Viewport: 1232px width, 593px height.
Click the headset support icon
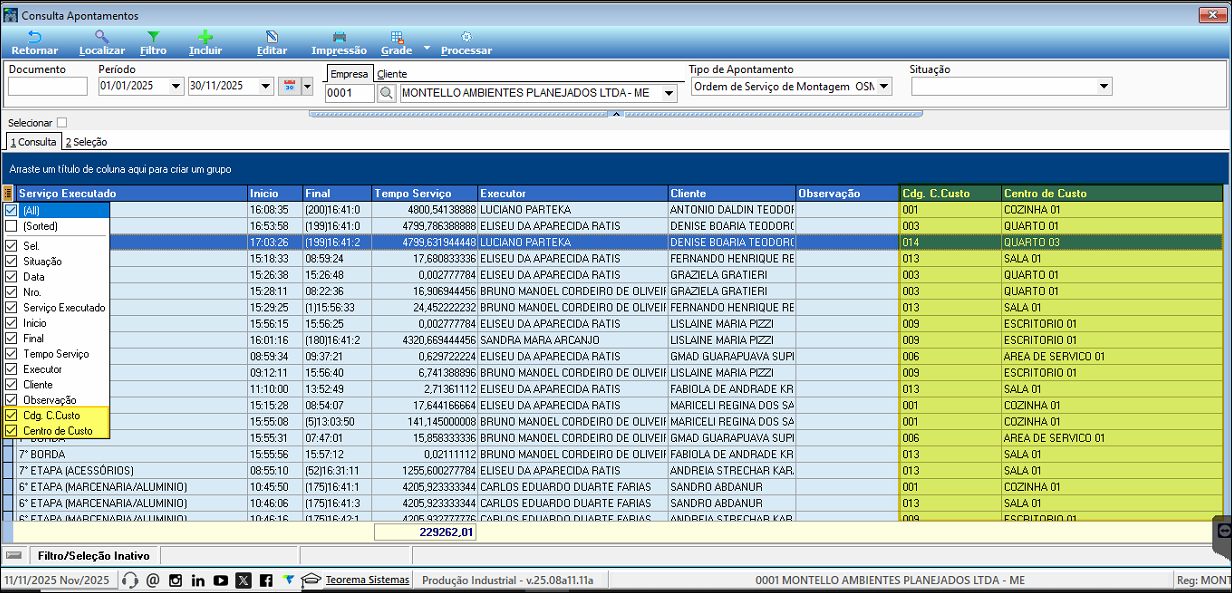(130, 580)
